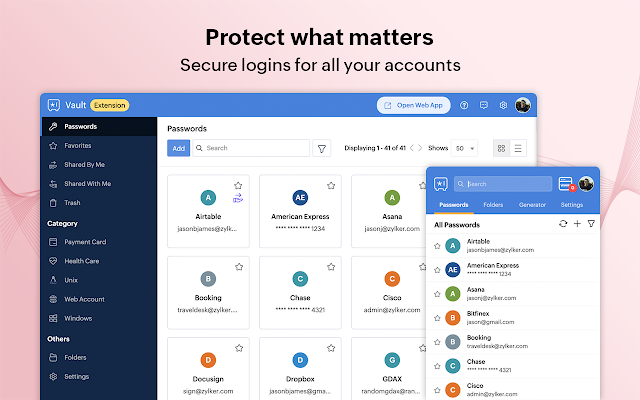Open the settings gear in Vault header
The height and width of the screenshot is (400, 640).
(x=503, y=105)
